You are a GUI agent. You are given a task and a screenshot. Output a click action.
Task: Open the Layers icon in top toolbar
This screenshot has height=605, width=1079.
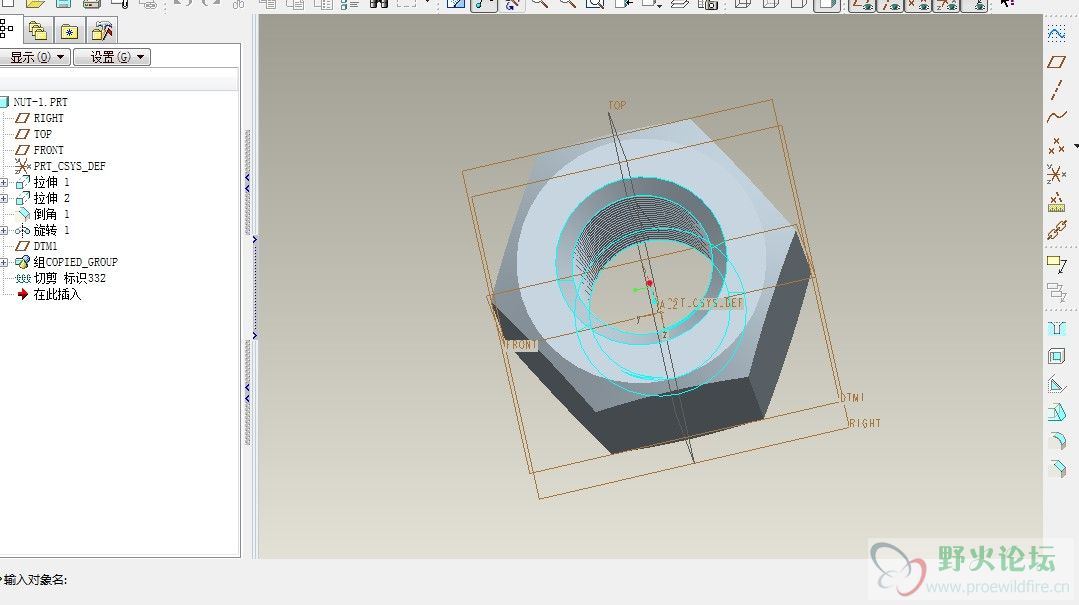[x=679, y=4]
